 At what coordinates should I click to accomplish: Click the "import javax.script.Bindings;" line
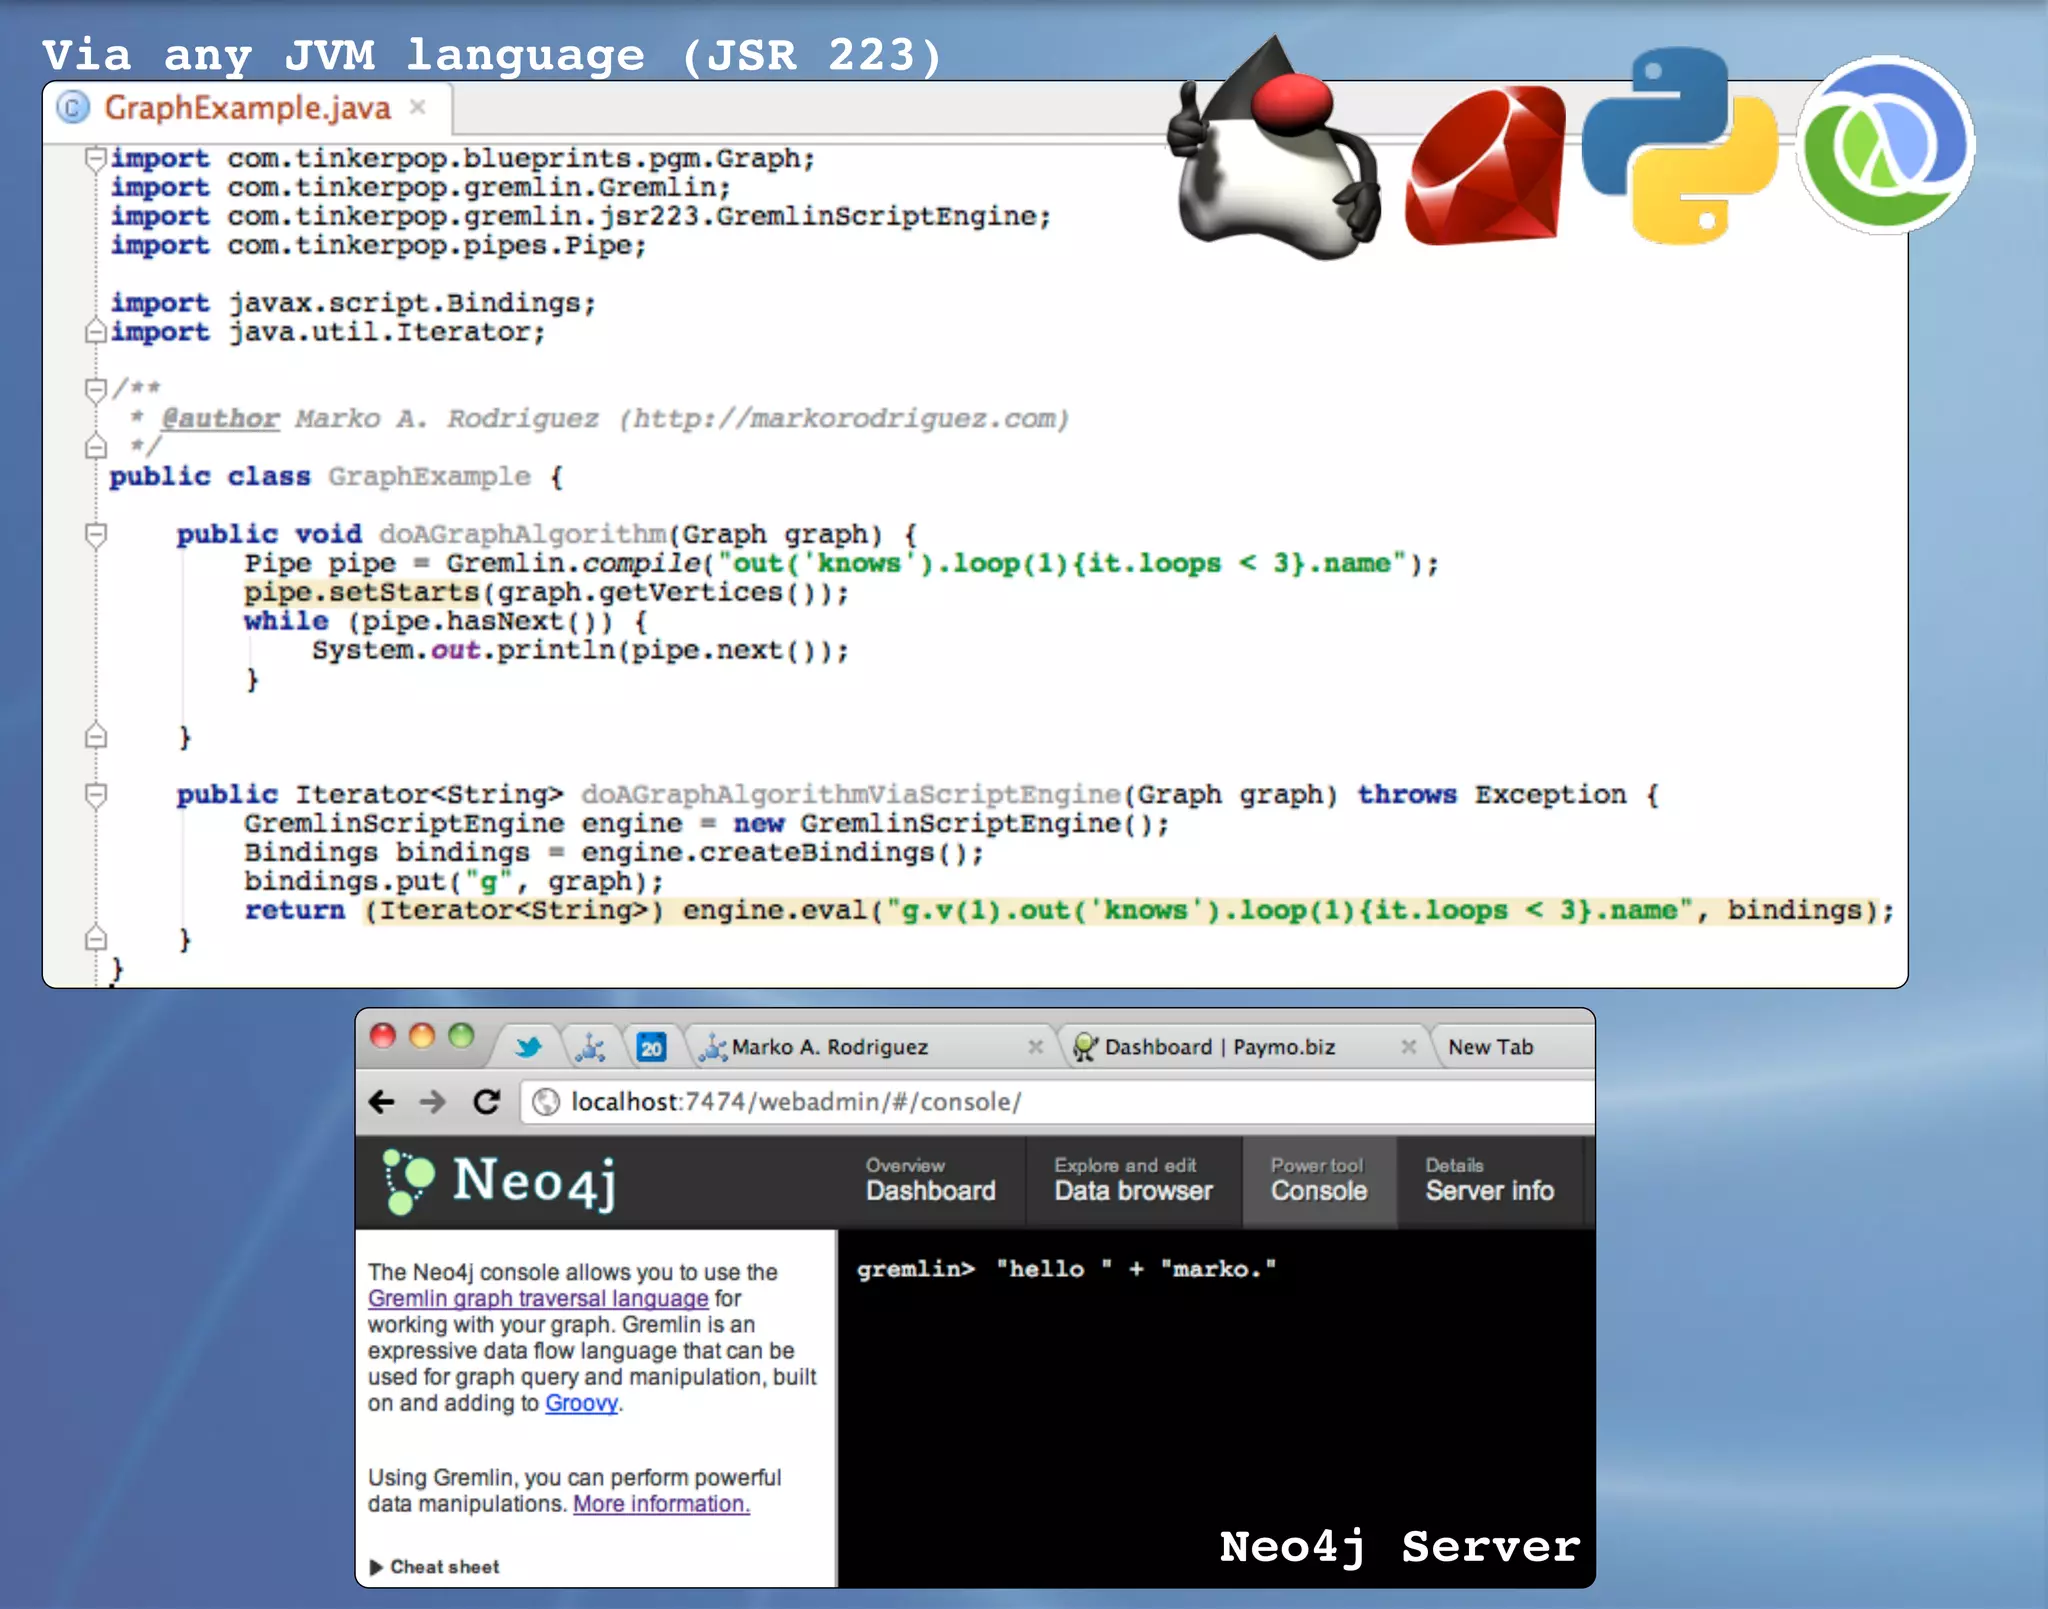[353, 303]
